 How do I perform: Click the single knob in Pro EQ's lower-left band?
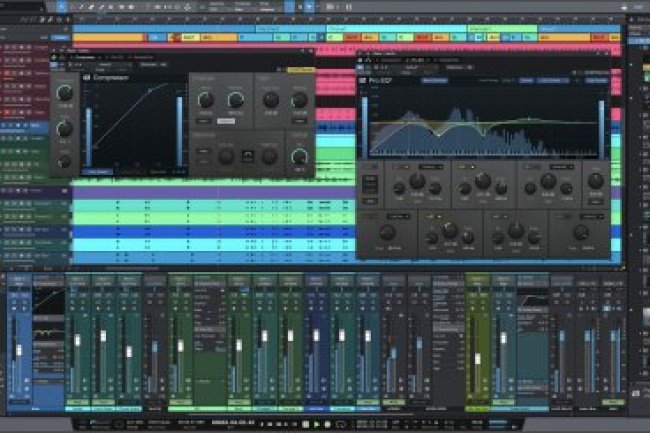click(388, 232)
